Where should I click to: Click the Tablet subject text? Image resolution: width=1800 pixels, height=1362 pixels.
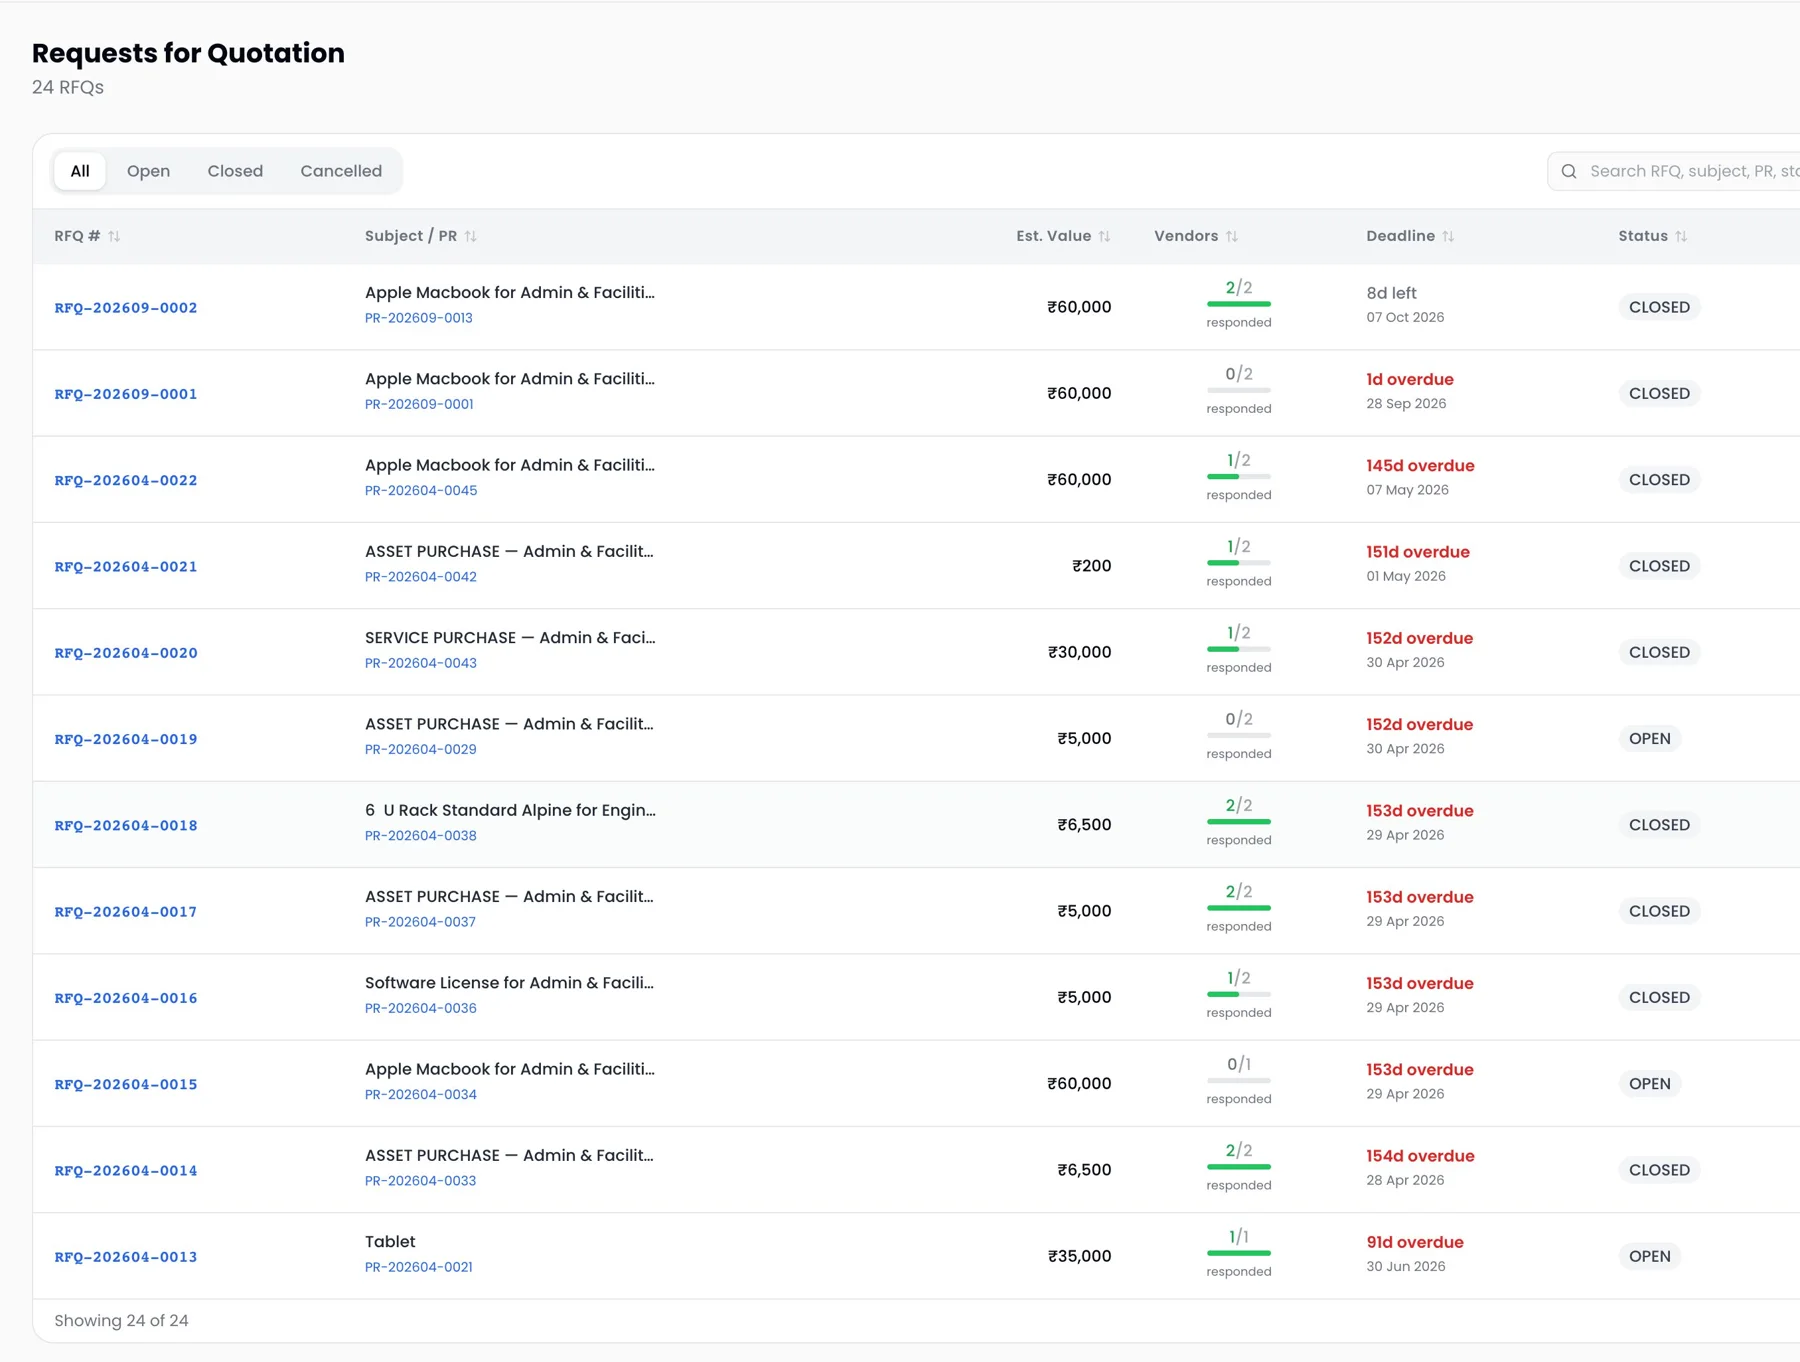tap(390, 1242)
